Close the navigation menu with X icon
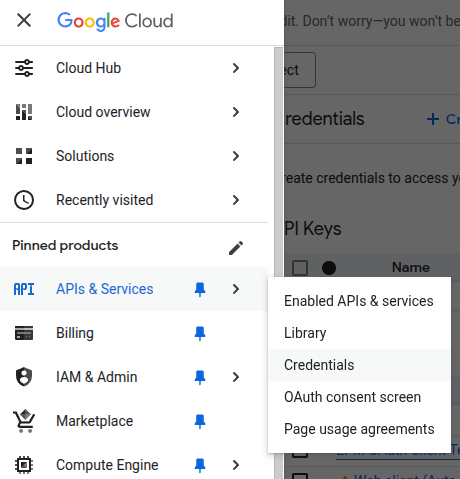Viewport: 460px width, 479px height. (x=24, y=20)
